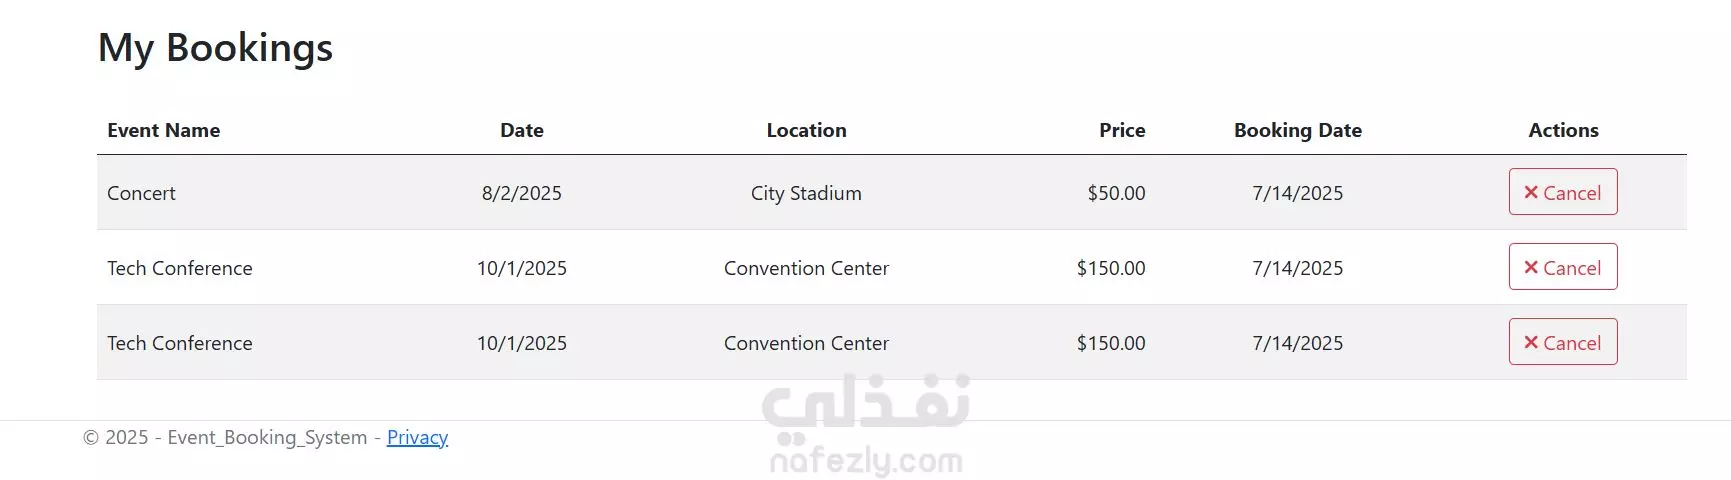Cancel the Concert booking
The image size is (1731, 480).
click(1563, 192)
